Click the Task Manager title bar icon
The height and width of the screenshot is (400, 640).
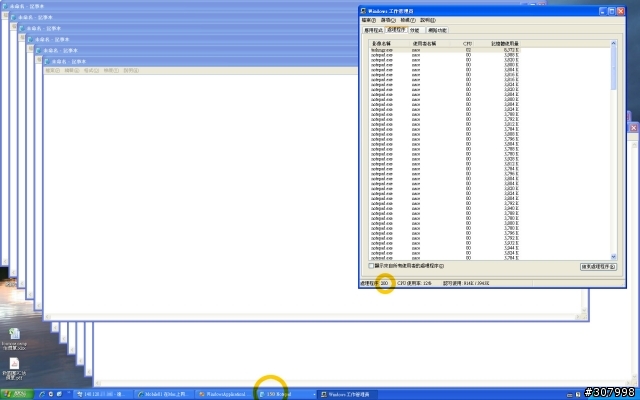[x=363, y=11]
